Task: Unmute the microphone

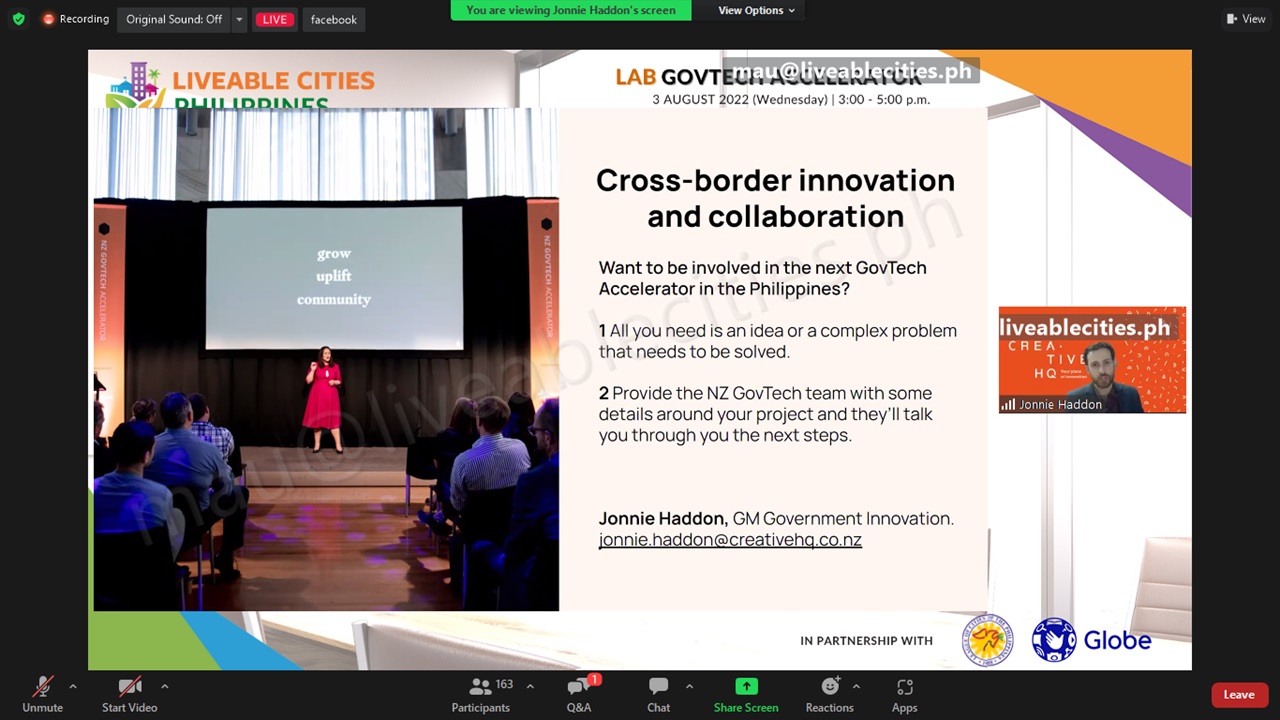Action: tap(42, 695)
